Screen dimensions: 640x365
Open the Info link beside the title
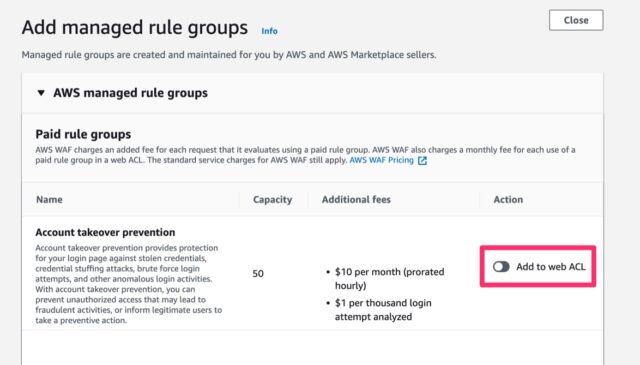[269, 31]
